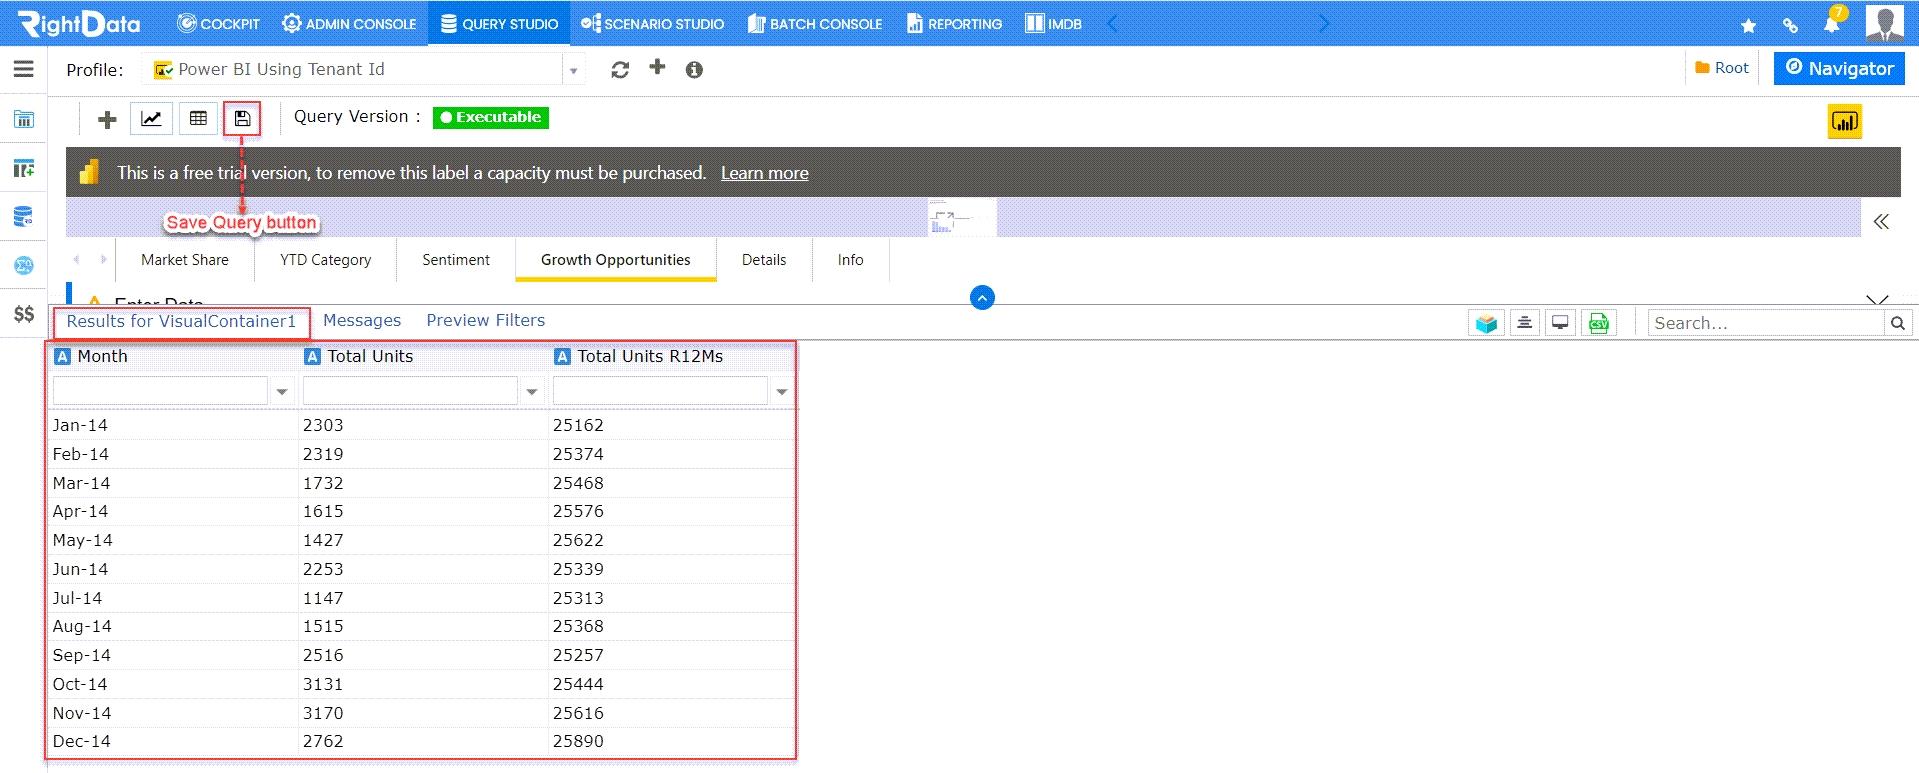Click the notifications bell icon
This screenshot has width=1919, height=773.
tap(1832, 24)
